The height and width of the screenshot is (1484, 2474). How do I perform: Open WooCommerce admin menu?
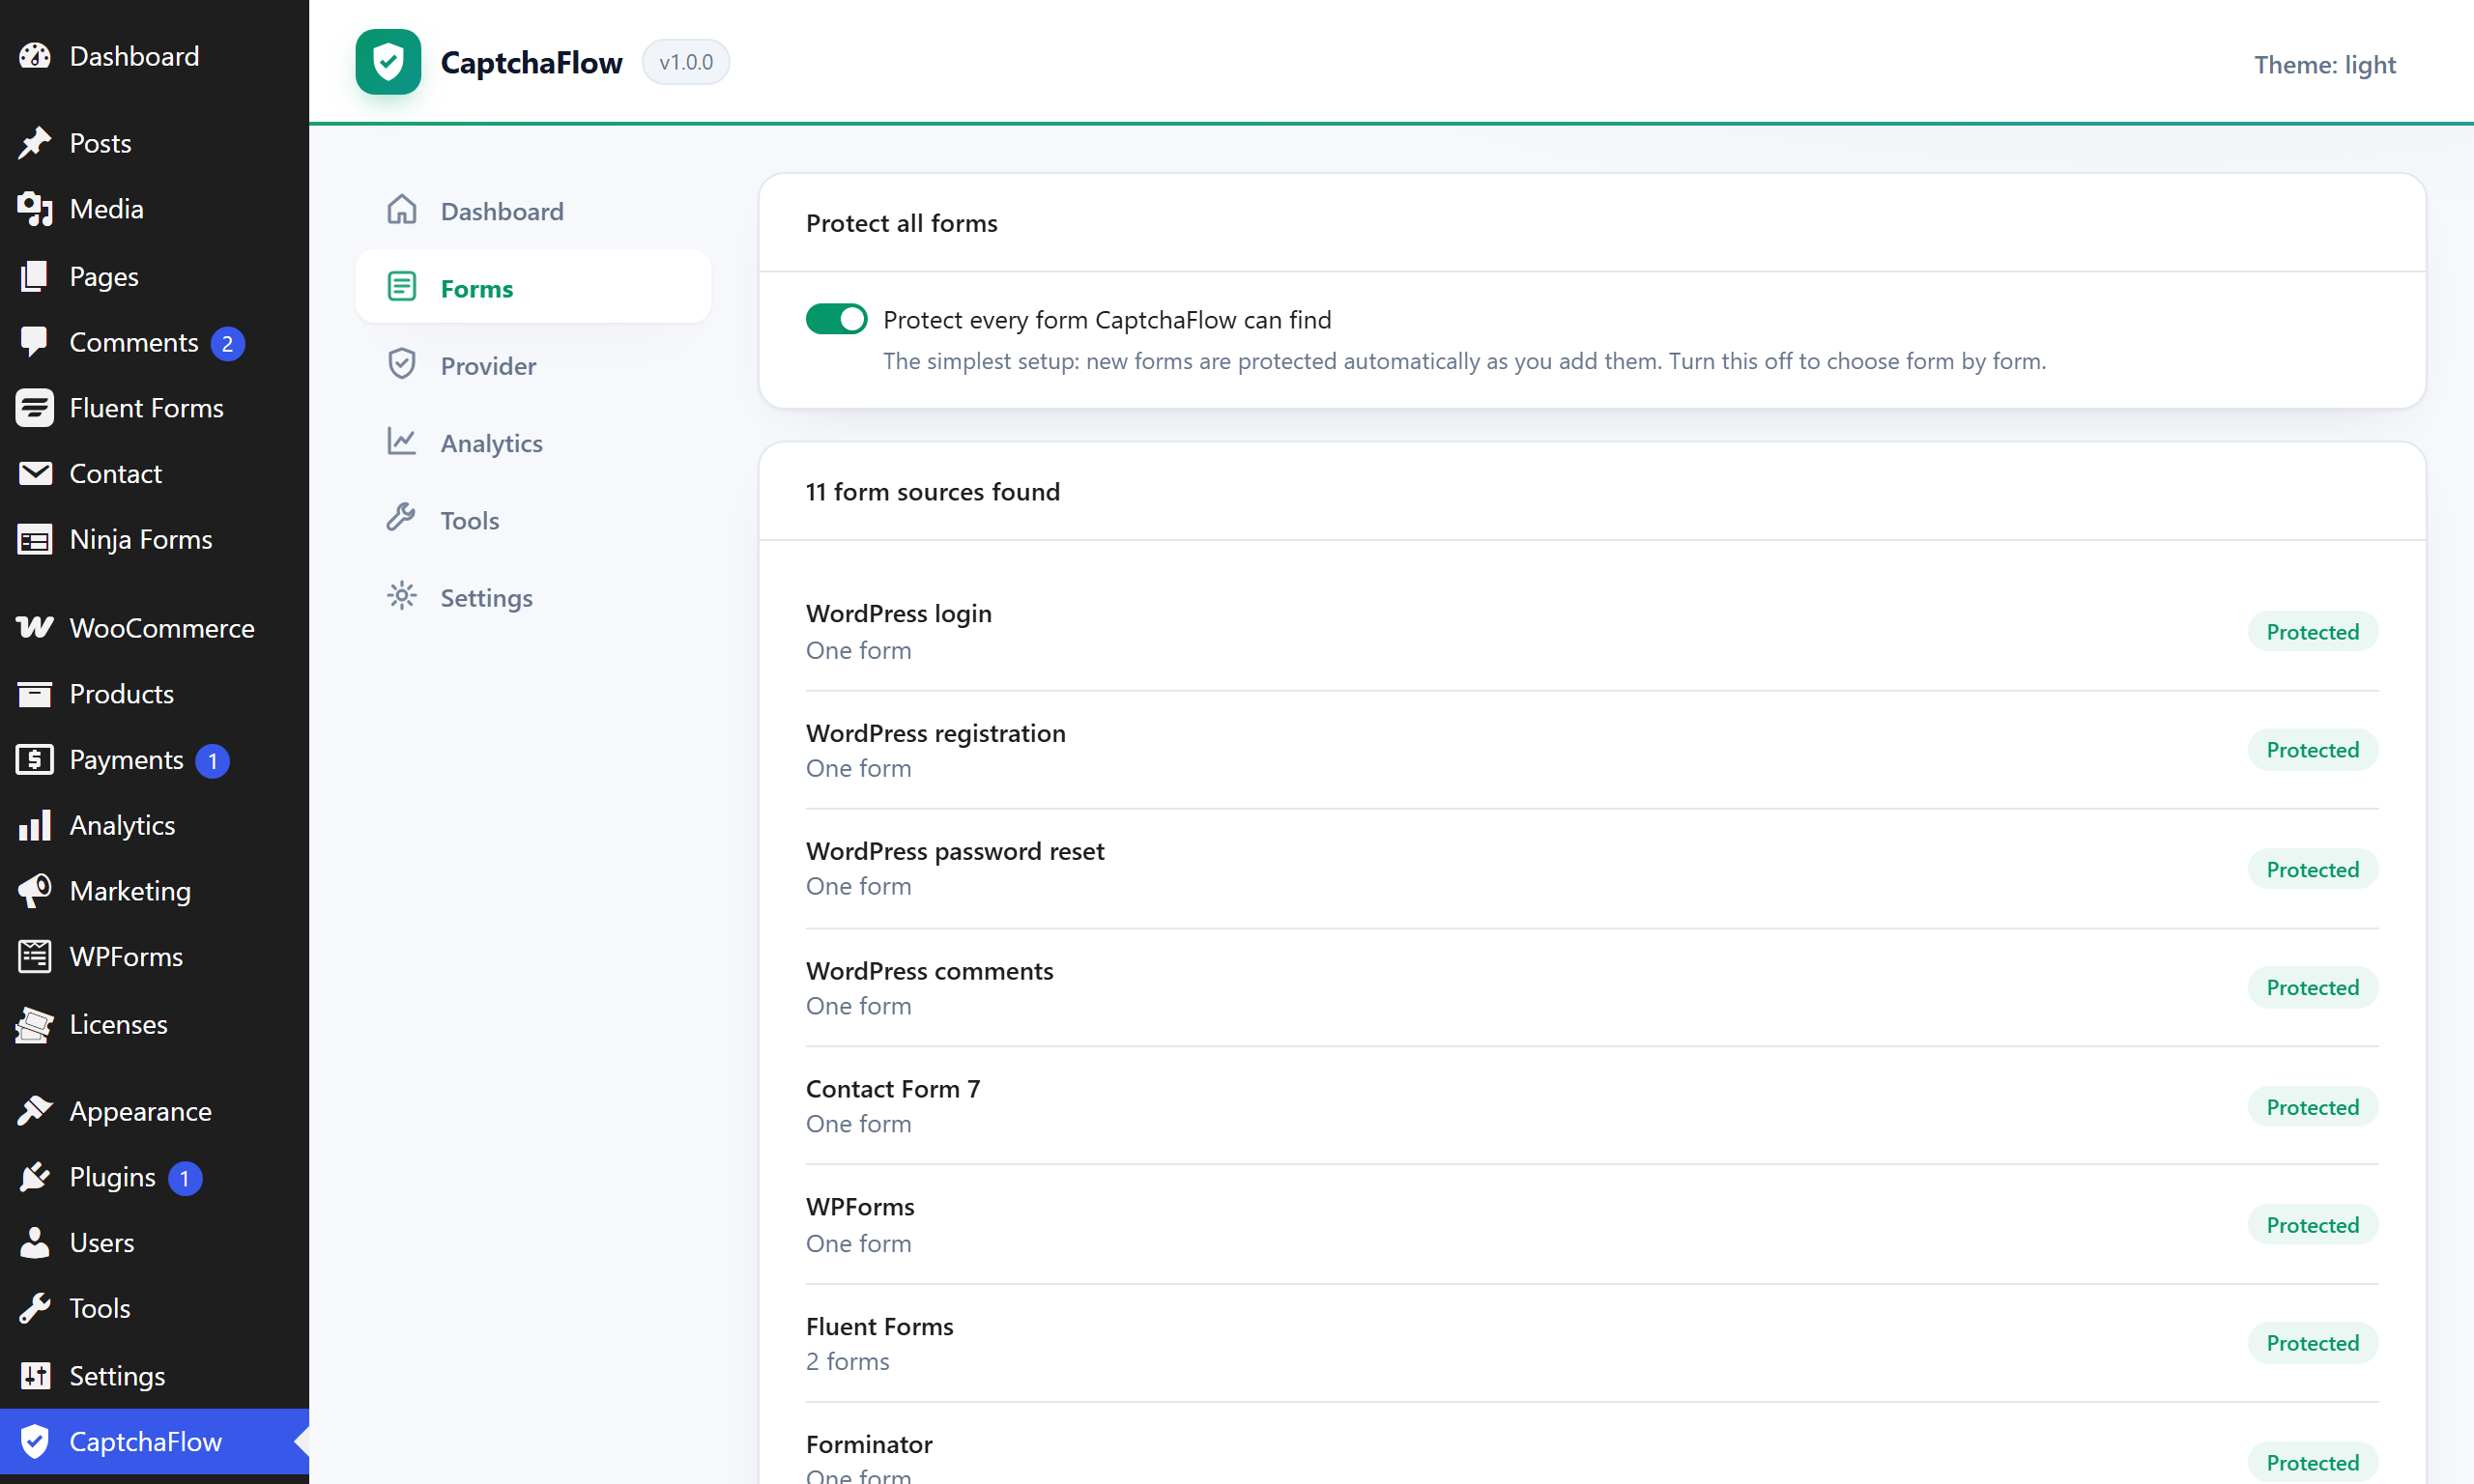pos(155,628)
